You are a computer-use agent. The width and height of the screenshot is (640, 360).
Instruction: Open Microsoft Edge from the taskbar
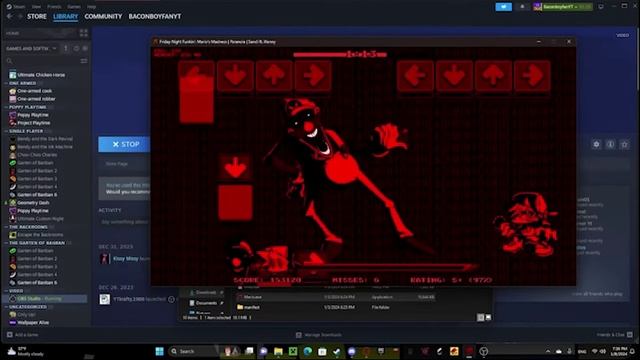click(x=308, y=351)
